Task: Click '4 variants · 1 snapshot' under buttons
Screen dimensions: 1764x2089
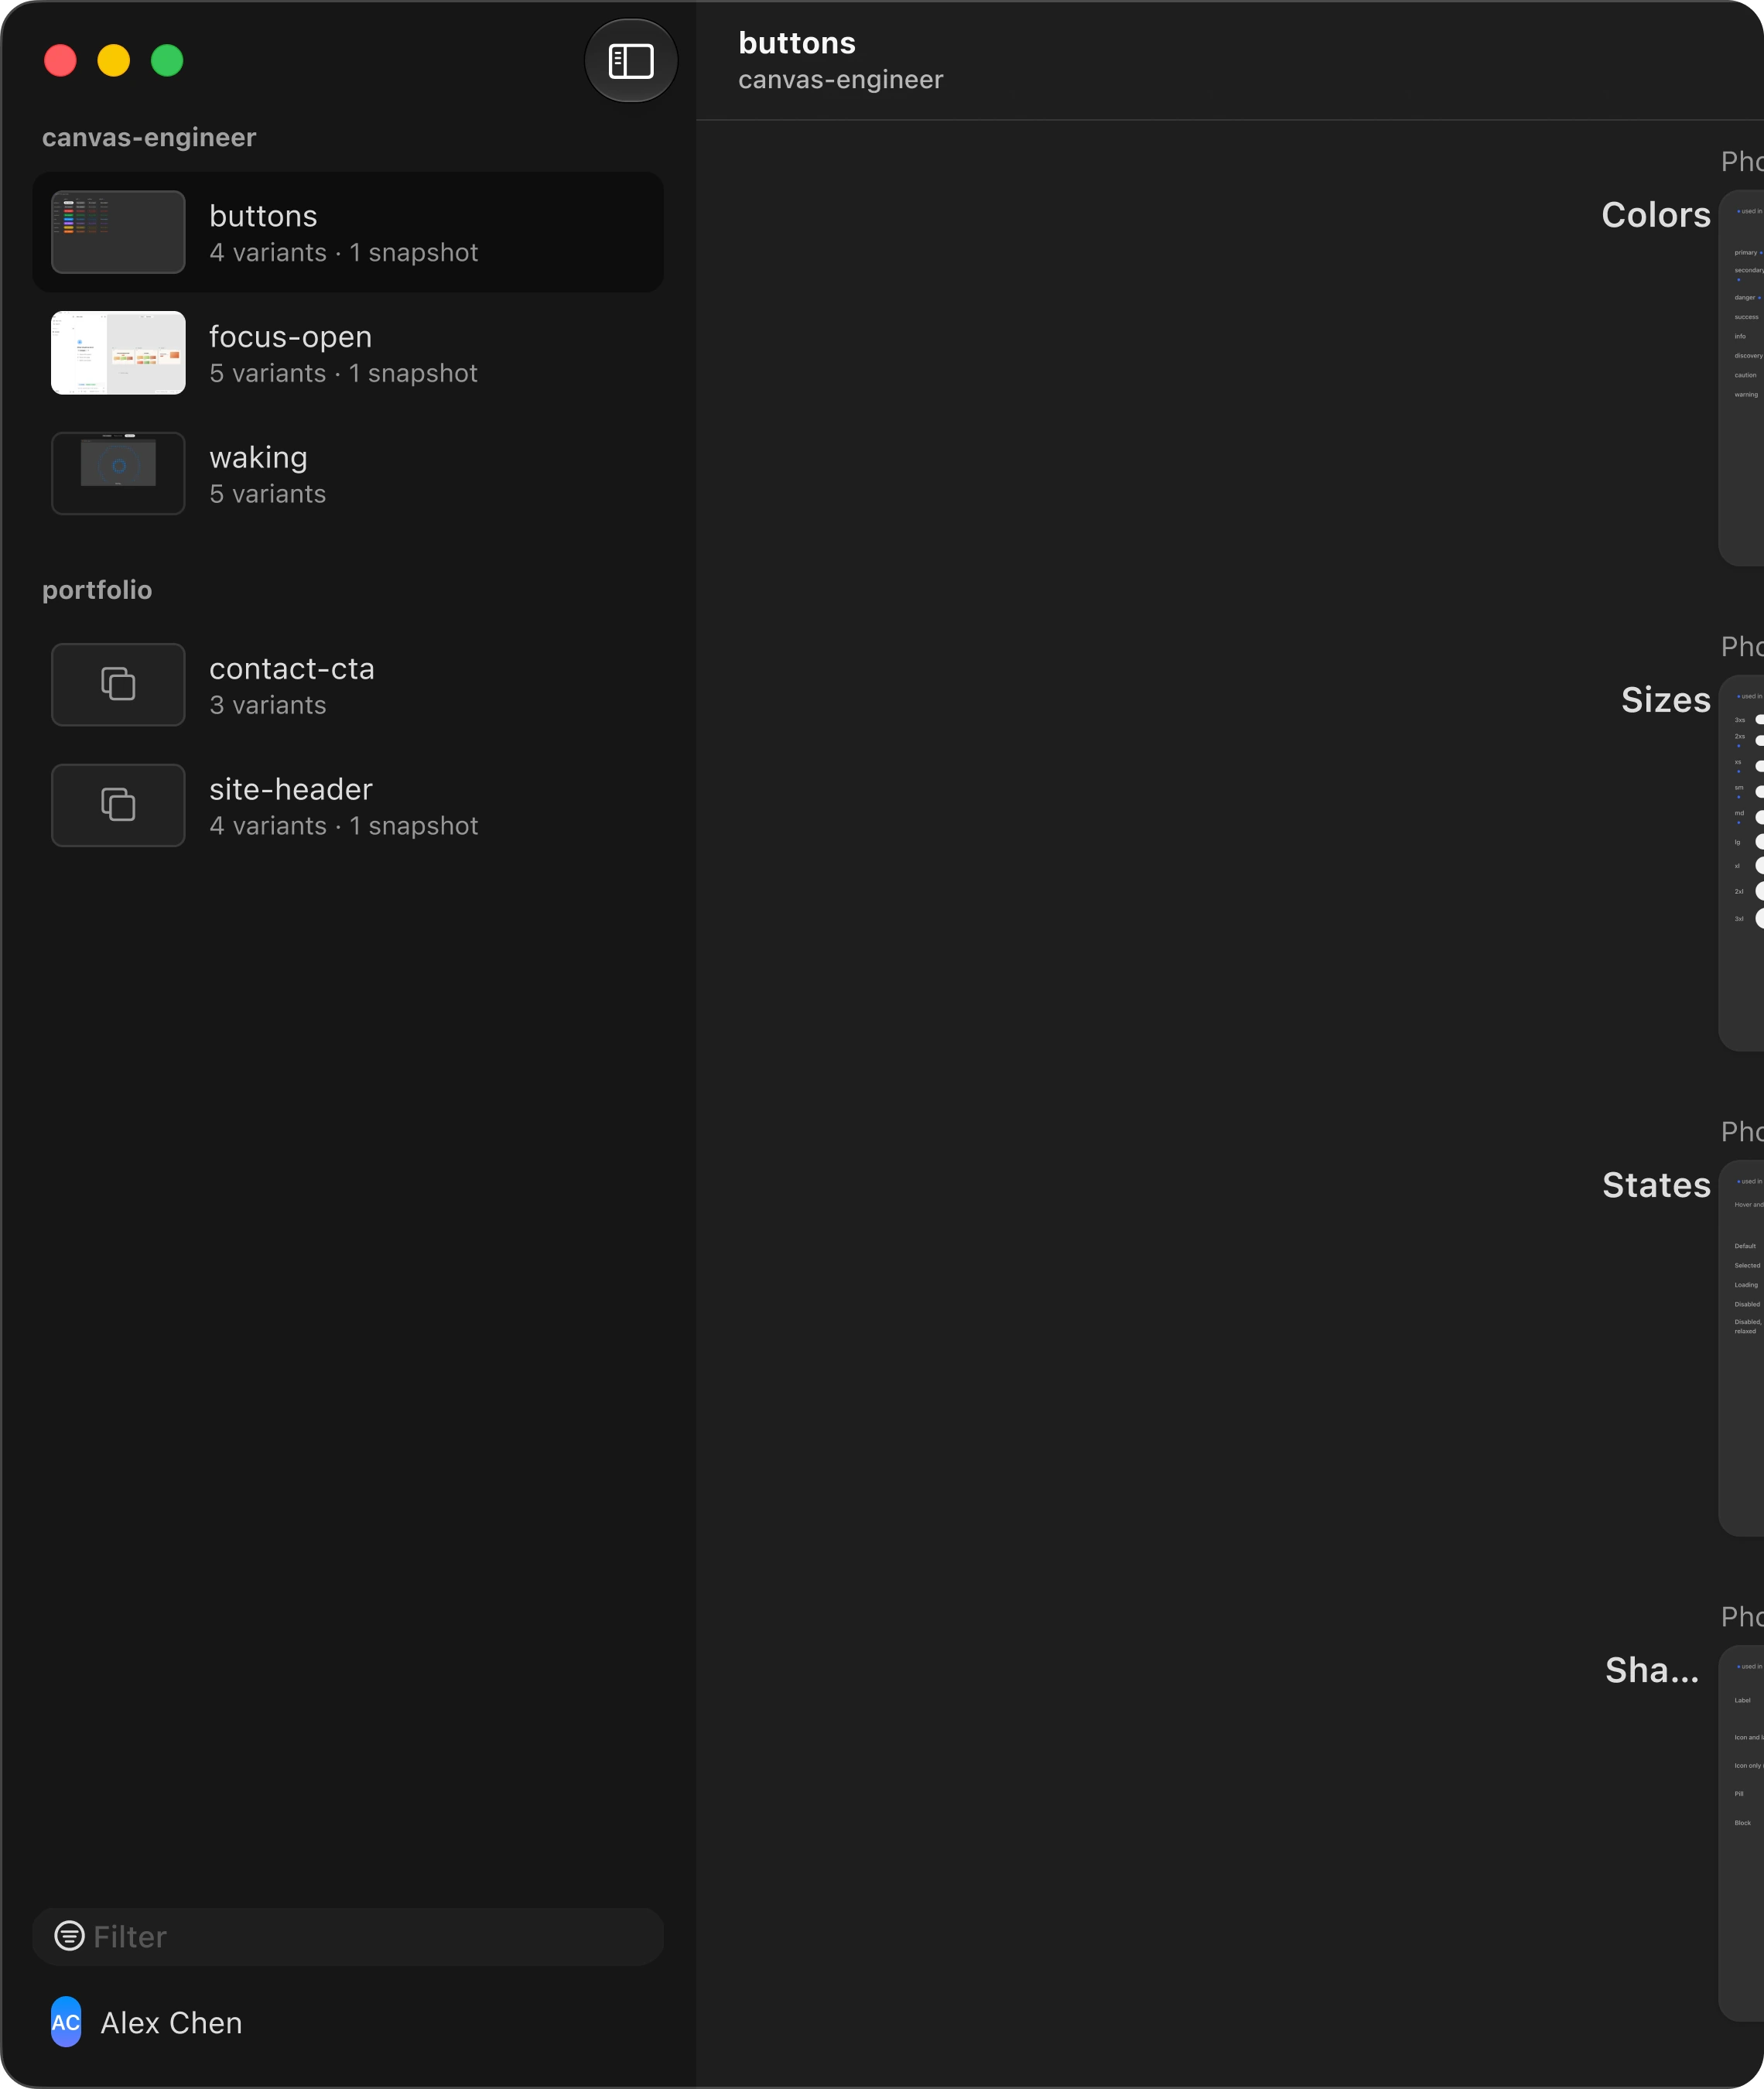Action: coord(344,253)
